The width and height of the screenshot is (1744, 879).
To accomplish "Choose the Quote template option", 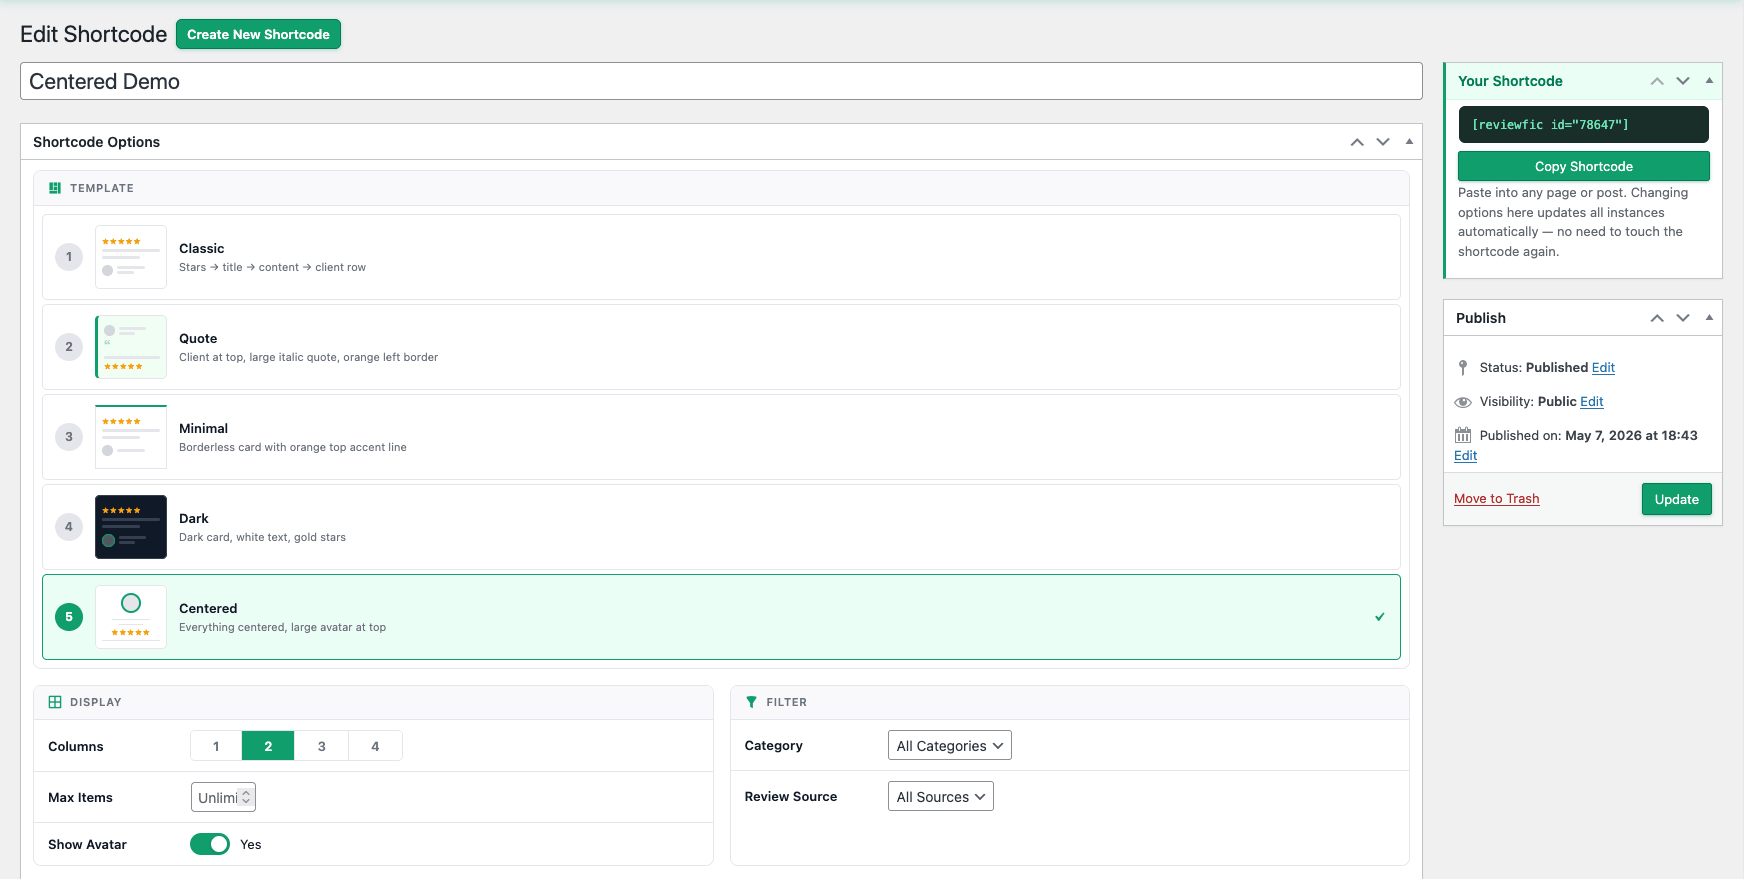I will click(x=721, y=347).
